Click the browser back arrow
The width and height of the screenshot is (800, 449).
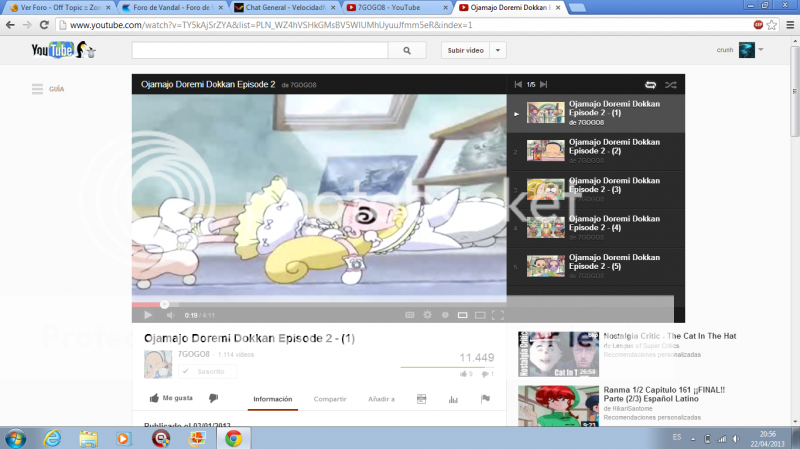point(10,25)
